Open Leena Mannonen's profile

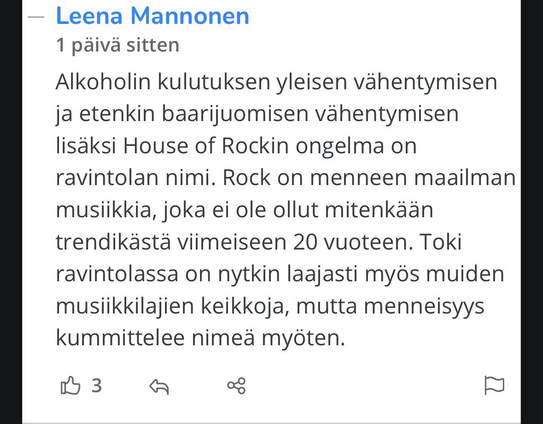[152, 16]
